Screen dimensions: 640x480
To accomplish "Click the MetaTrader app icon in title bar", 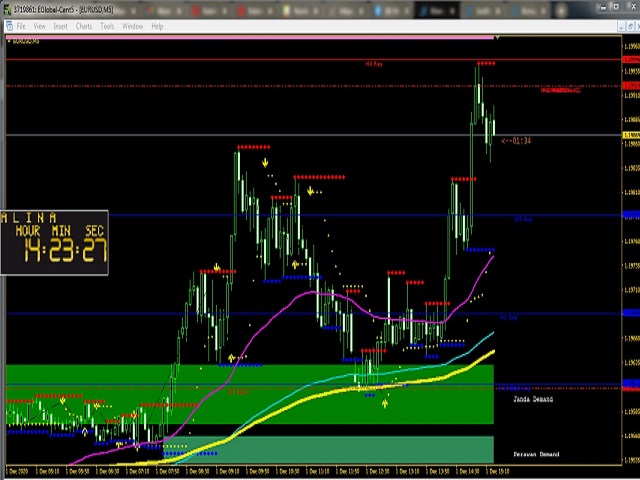I will [7, 9].
